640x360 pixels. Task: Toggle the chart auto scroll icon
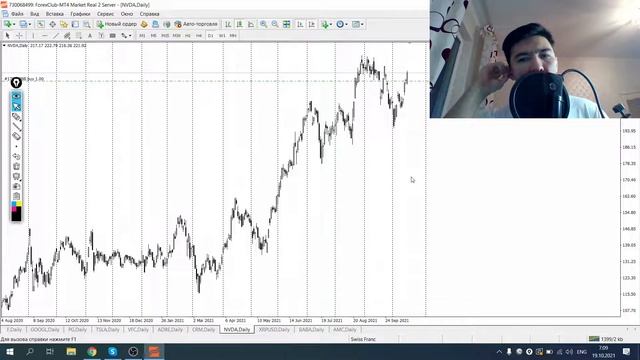300,24
